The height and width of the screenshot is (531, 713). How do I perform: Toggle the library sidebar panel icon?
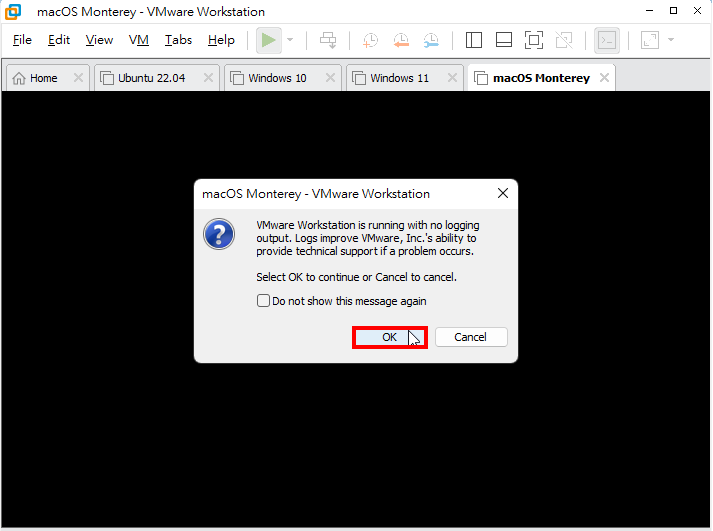point(474,40)
